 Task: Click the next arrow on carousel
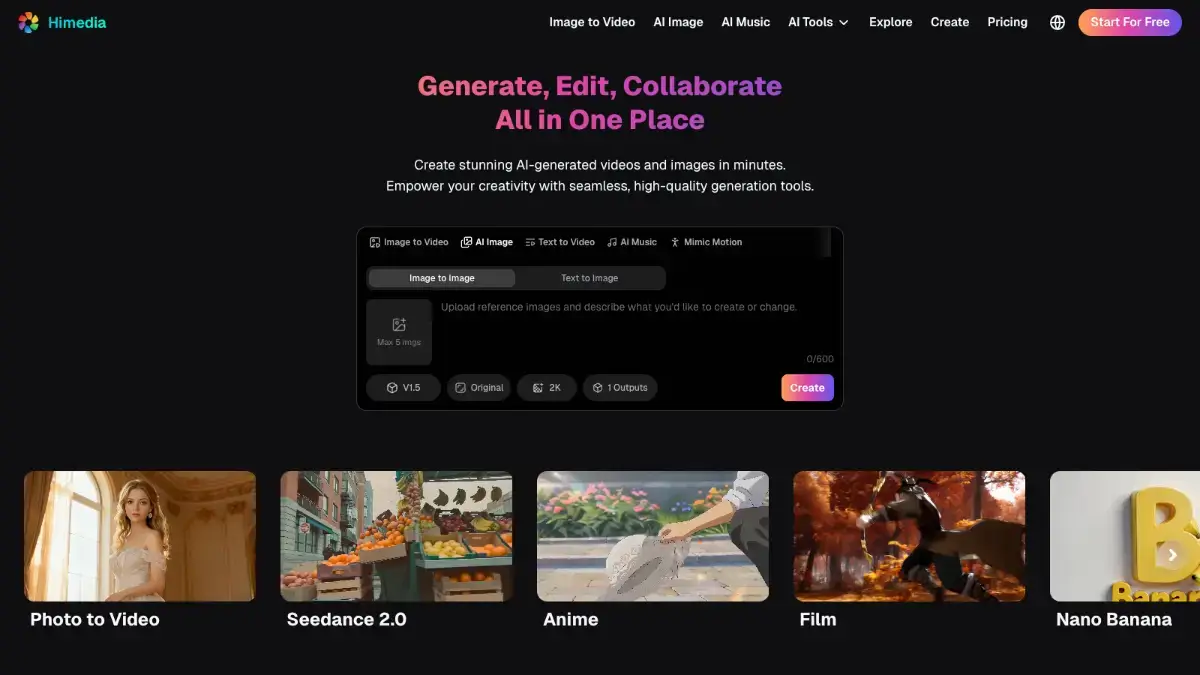[1172, 555]
